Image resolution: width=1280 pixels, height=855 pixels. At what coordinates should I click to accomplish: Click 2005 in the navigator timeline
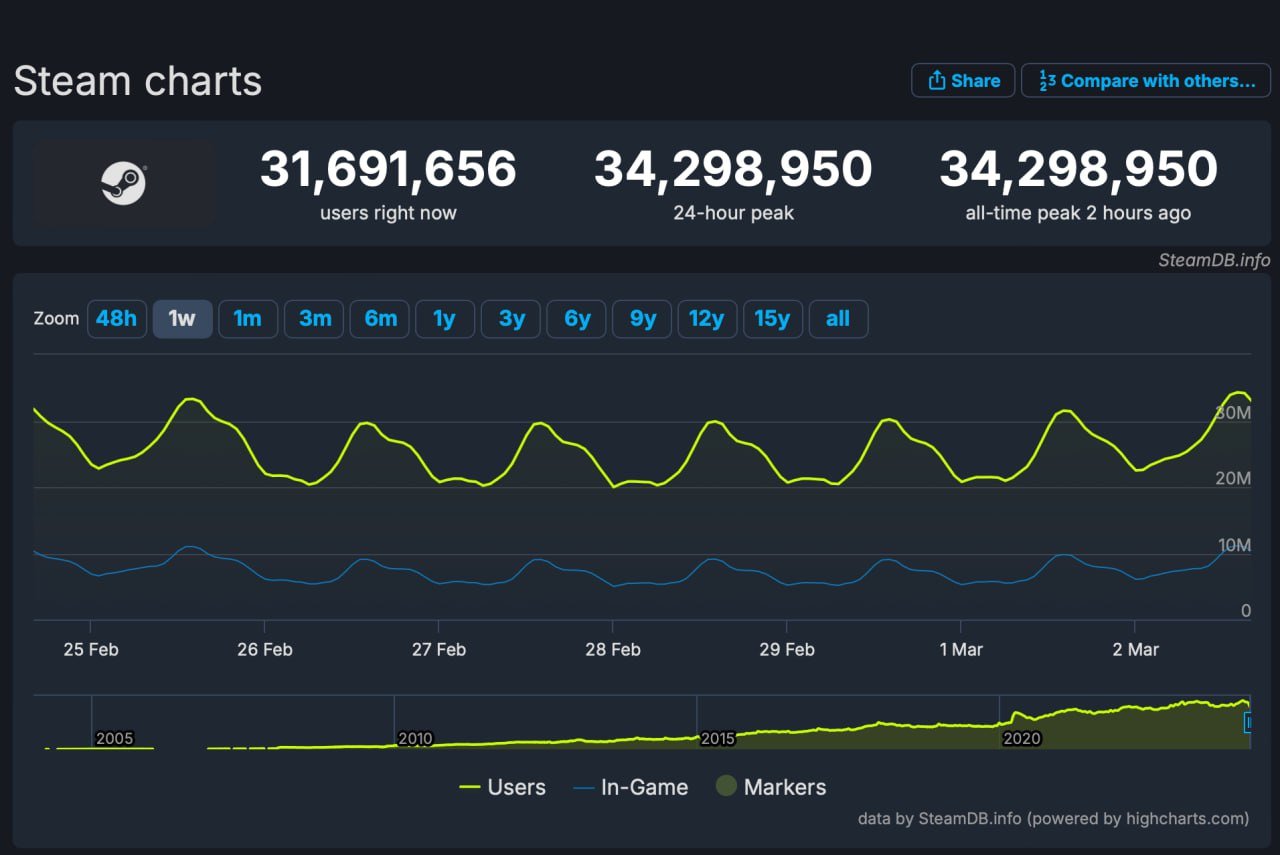[x=114, y=739]
